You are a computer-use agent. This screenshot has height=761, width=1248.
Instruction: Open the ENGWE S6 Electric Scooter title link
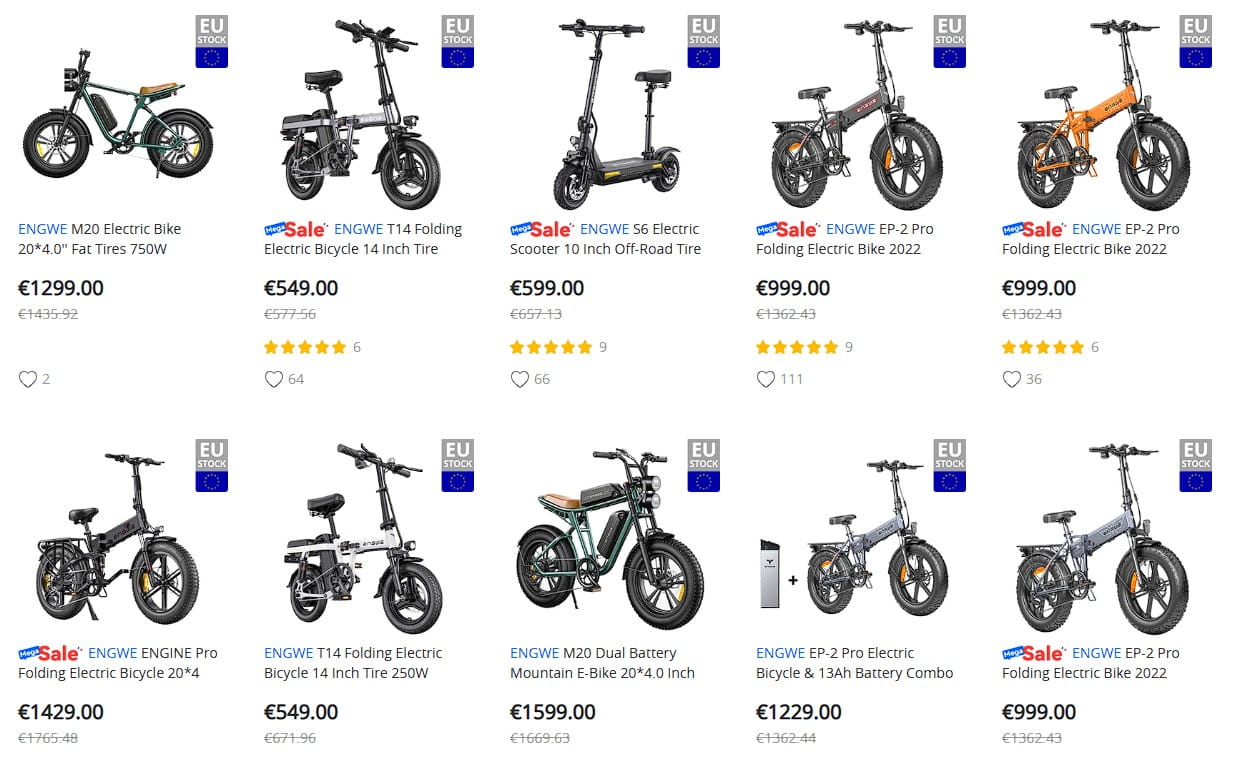[x=606, y=239]
